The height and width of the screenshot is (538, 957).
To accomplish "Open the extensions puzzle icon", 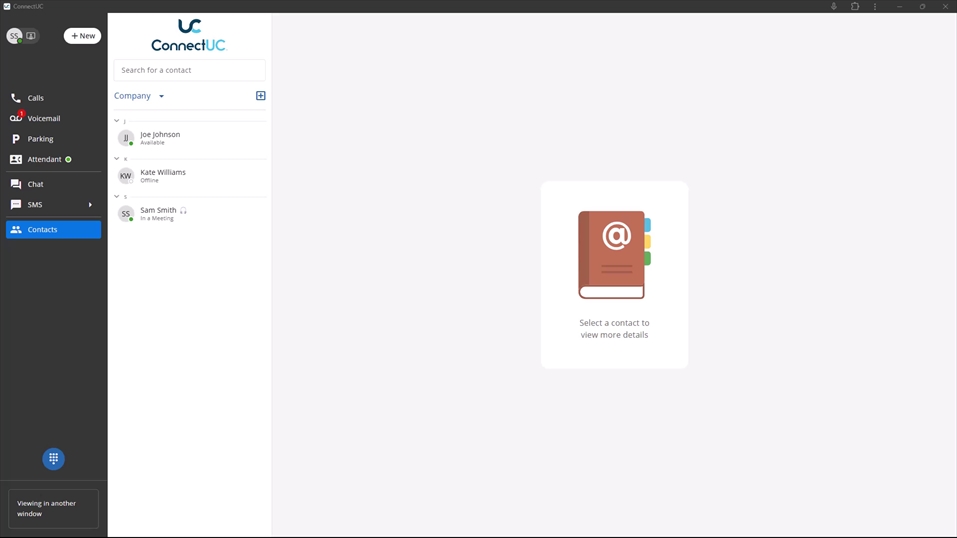I will (x=855, y=7).
